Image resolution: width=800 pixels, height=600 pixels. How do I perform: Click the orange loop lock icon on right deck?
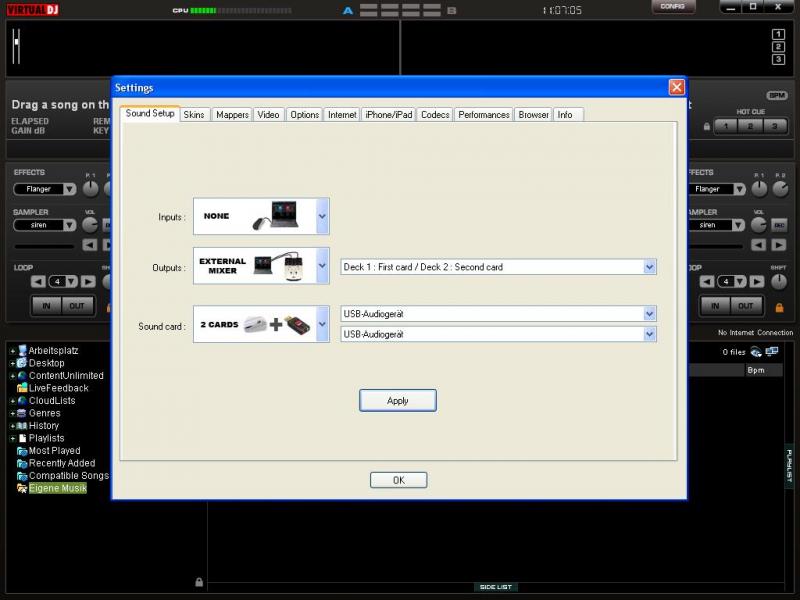tap(778, 306)
